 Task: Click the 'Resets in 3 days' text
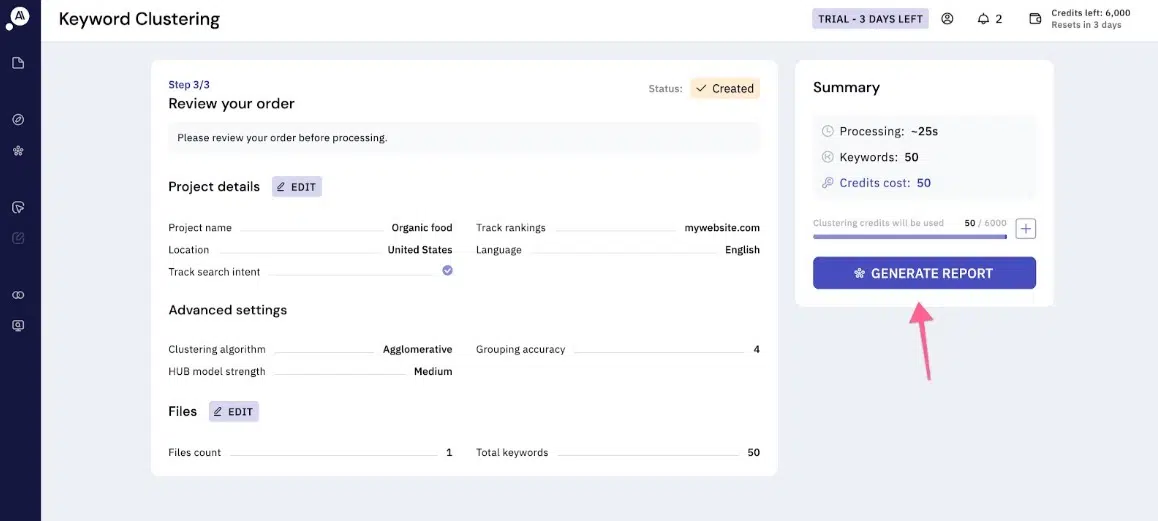pos(1086,25)
